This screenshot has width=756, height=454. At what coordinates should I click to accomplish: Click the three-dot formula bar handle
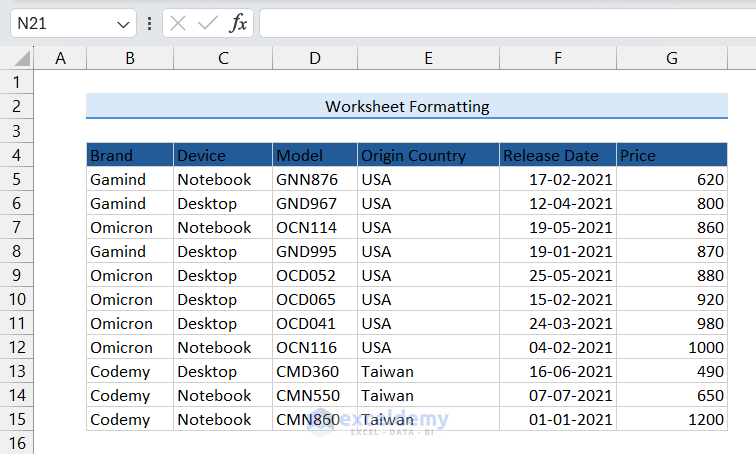149,23
